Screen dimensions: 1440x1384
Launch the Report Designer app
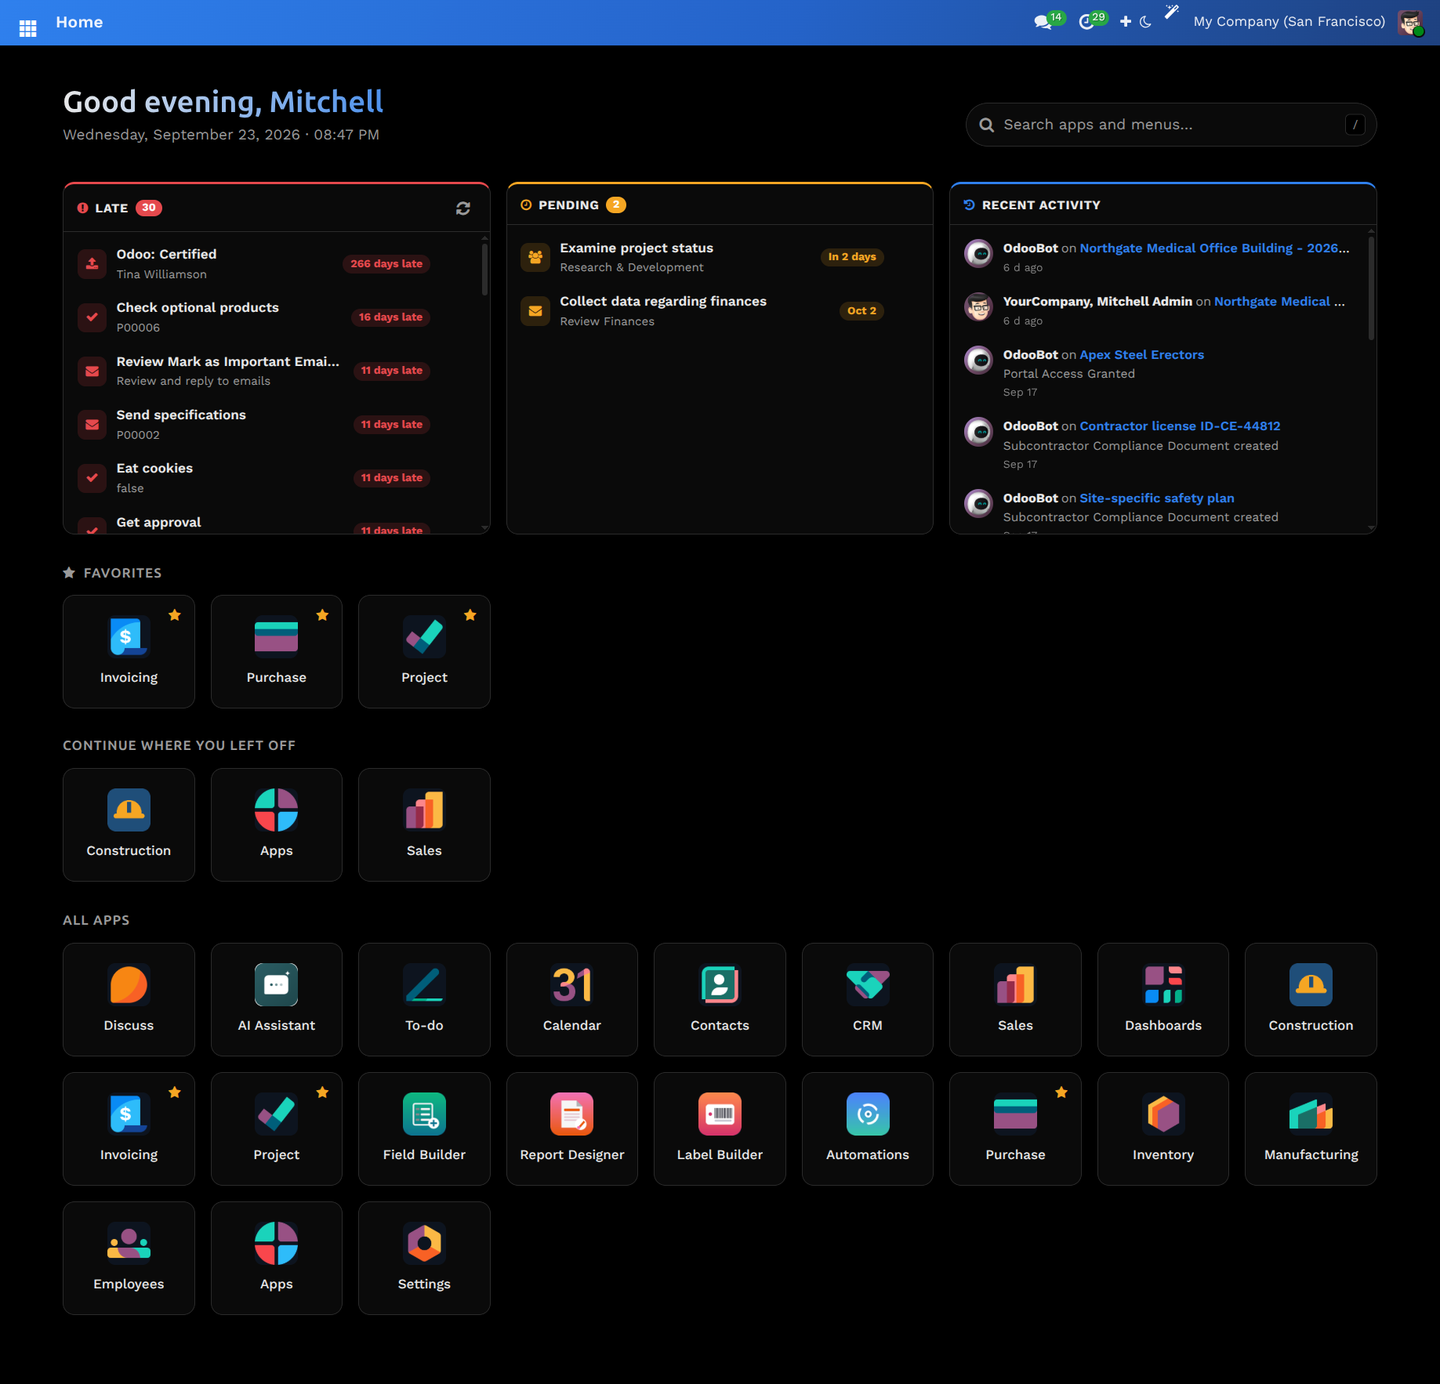tap(572, 1129)
